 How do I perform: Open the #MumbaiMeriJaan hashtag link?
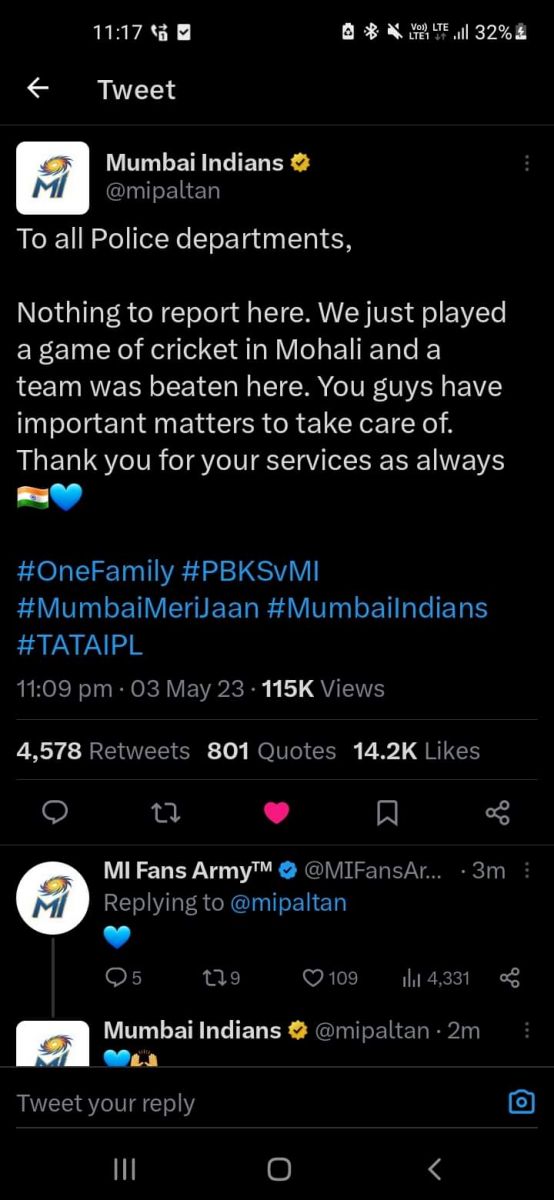coord(138,607)
